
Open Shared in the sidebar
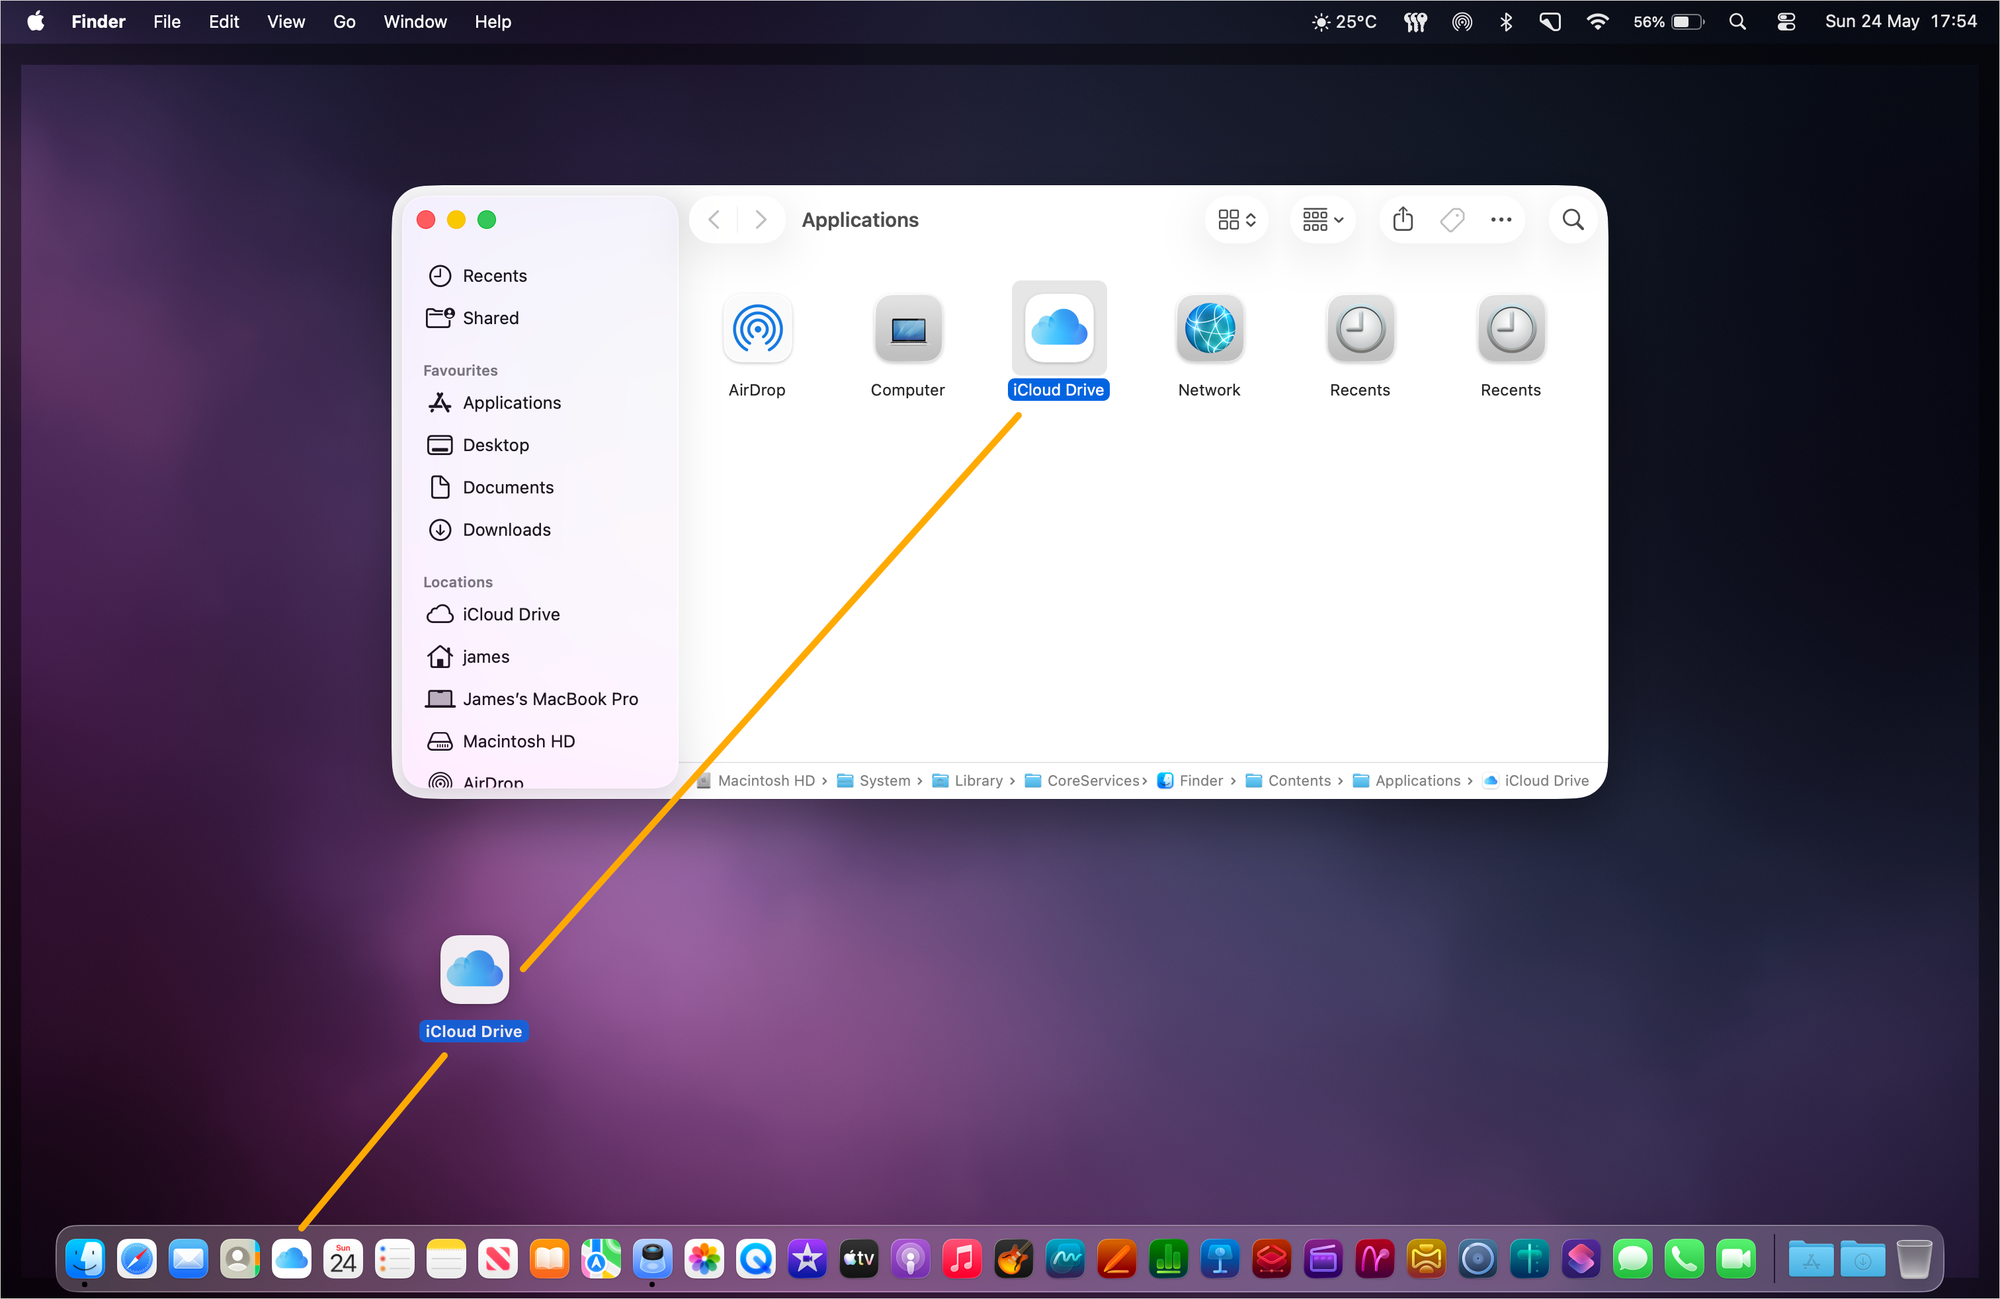pyautogui.click(x=540, y=318)
